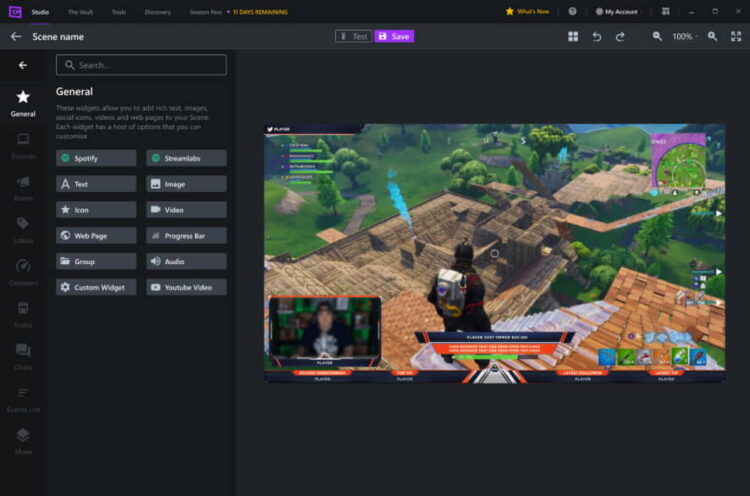Open the Sources sidebar category
Screen dimensions: 750x496
[x=23, y=146]
